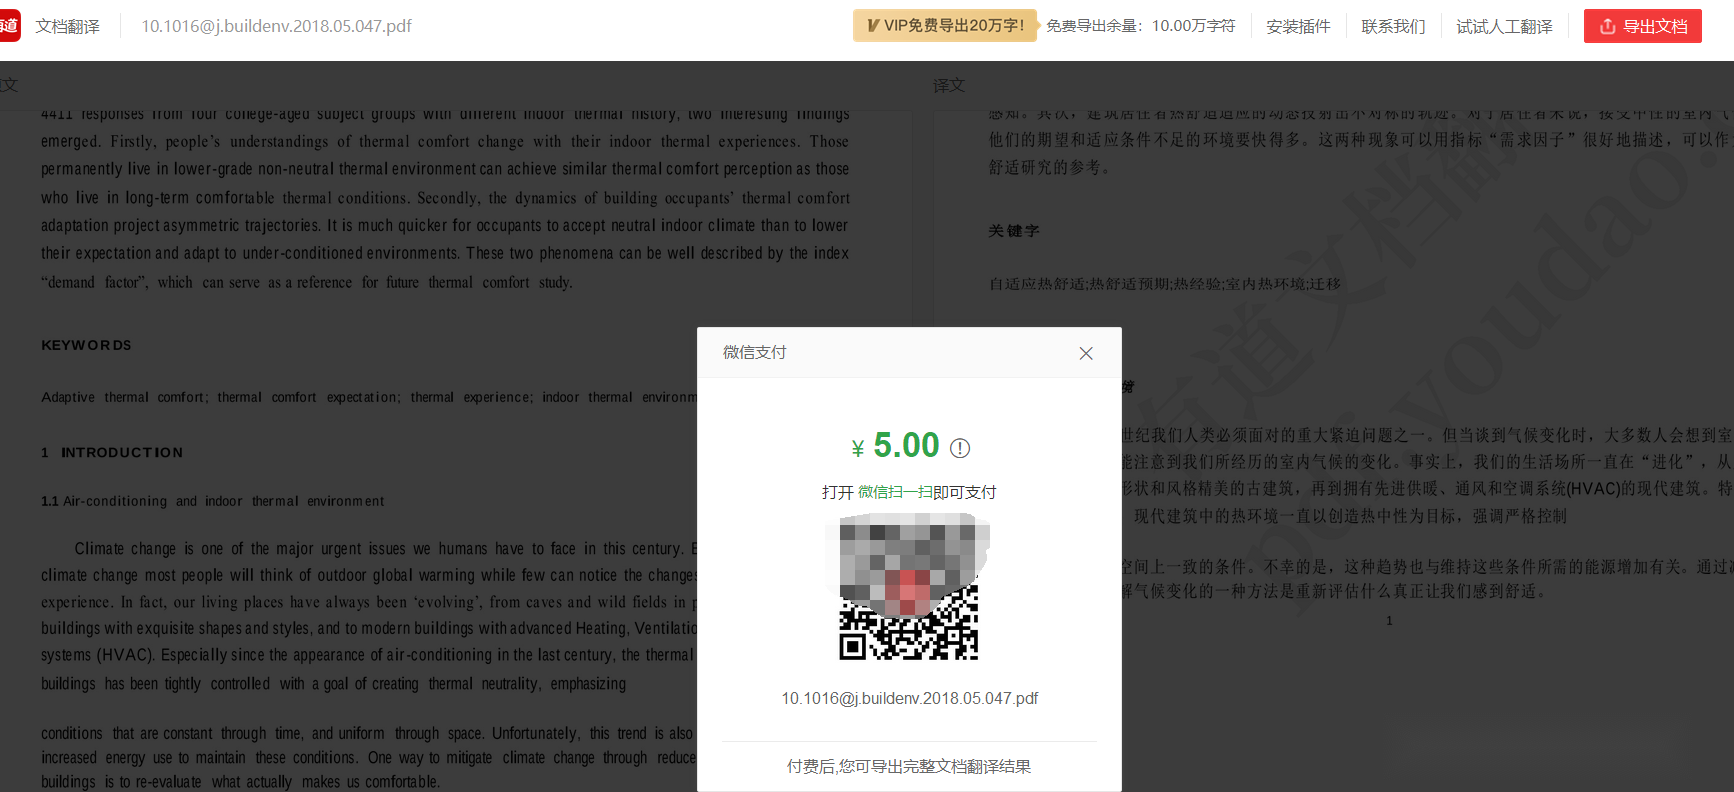Image resolution: width=1734 pixels, height=792 pixels.
Task: Click the 付费后,您可导出完整文档翻译结果 notice
Action: (909, 766)
